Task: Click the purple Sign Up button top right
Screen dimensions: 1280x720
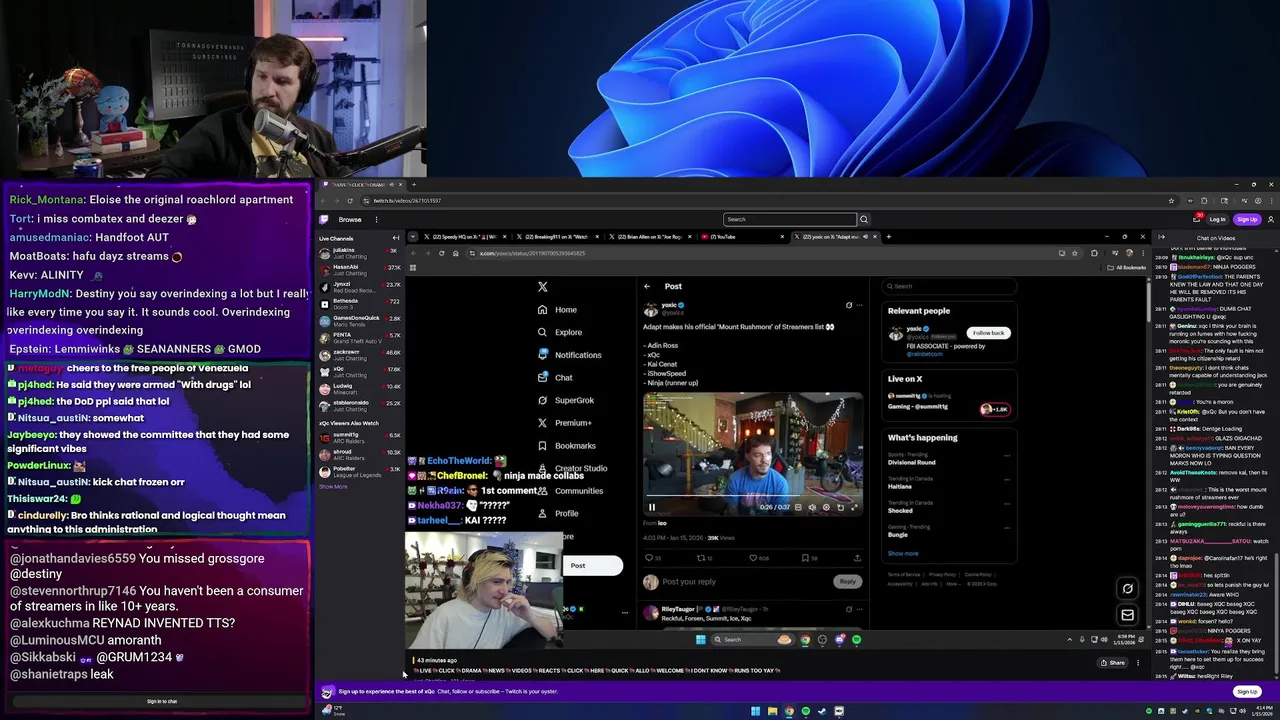Action: pyautogui.click(x=1246, y=219)
